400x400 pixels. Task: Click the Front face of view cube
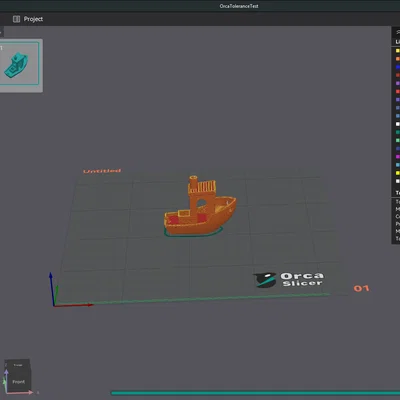coord(18,381)
